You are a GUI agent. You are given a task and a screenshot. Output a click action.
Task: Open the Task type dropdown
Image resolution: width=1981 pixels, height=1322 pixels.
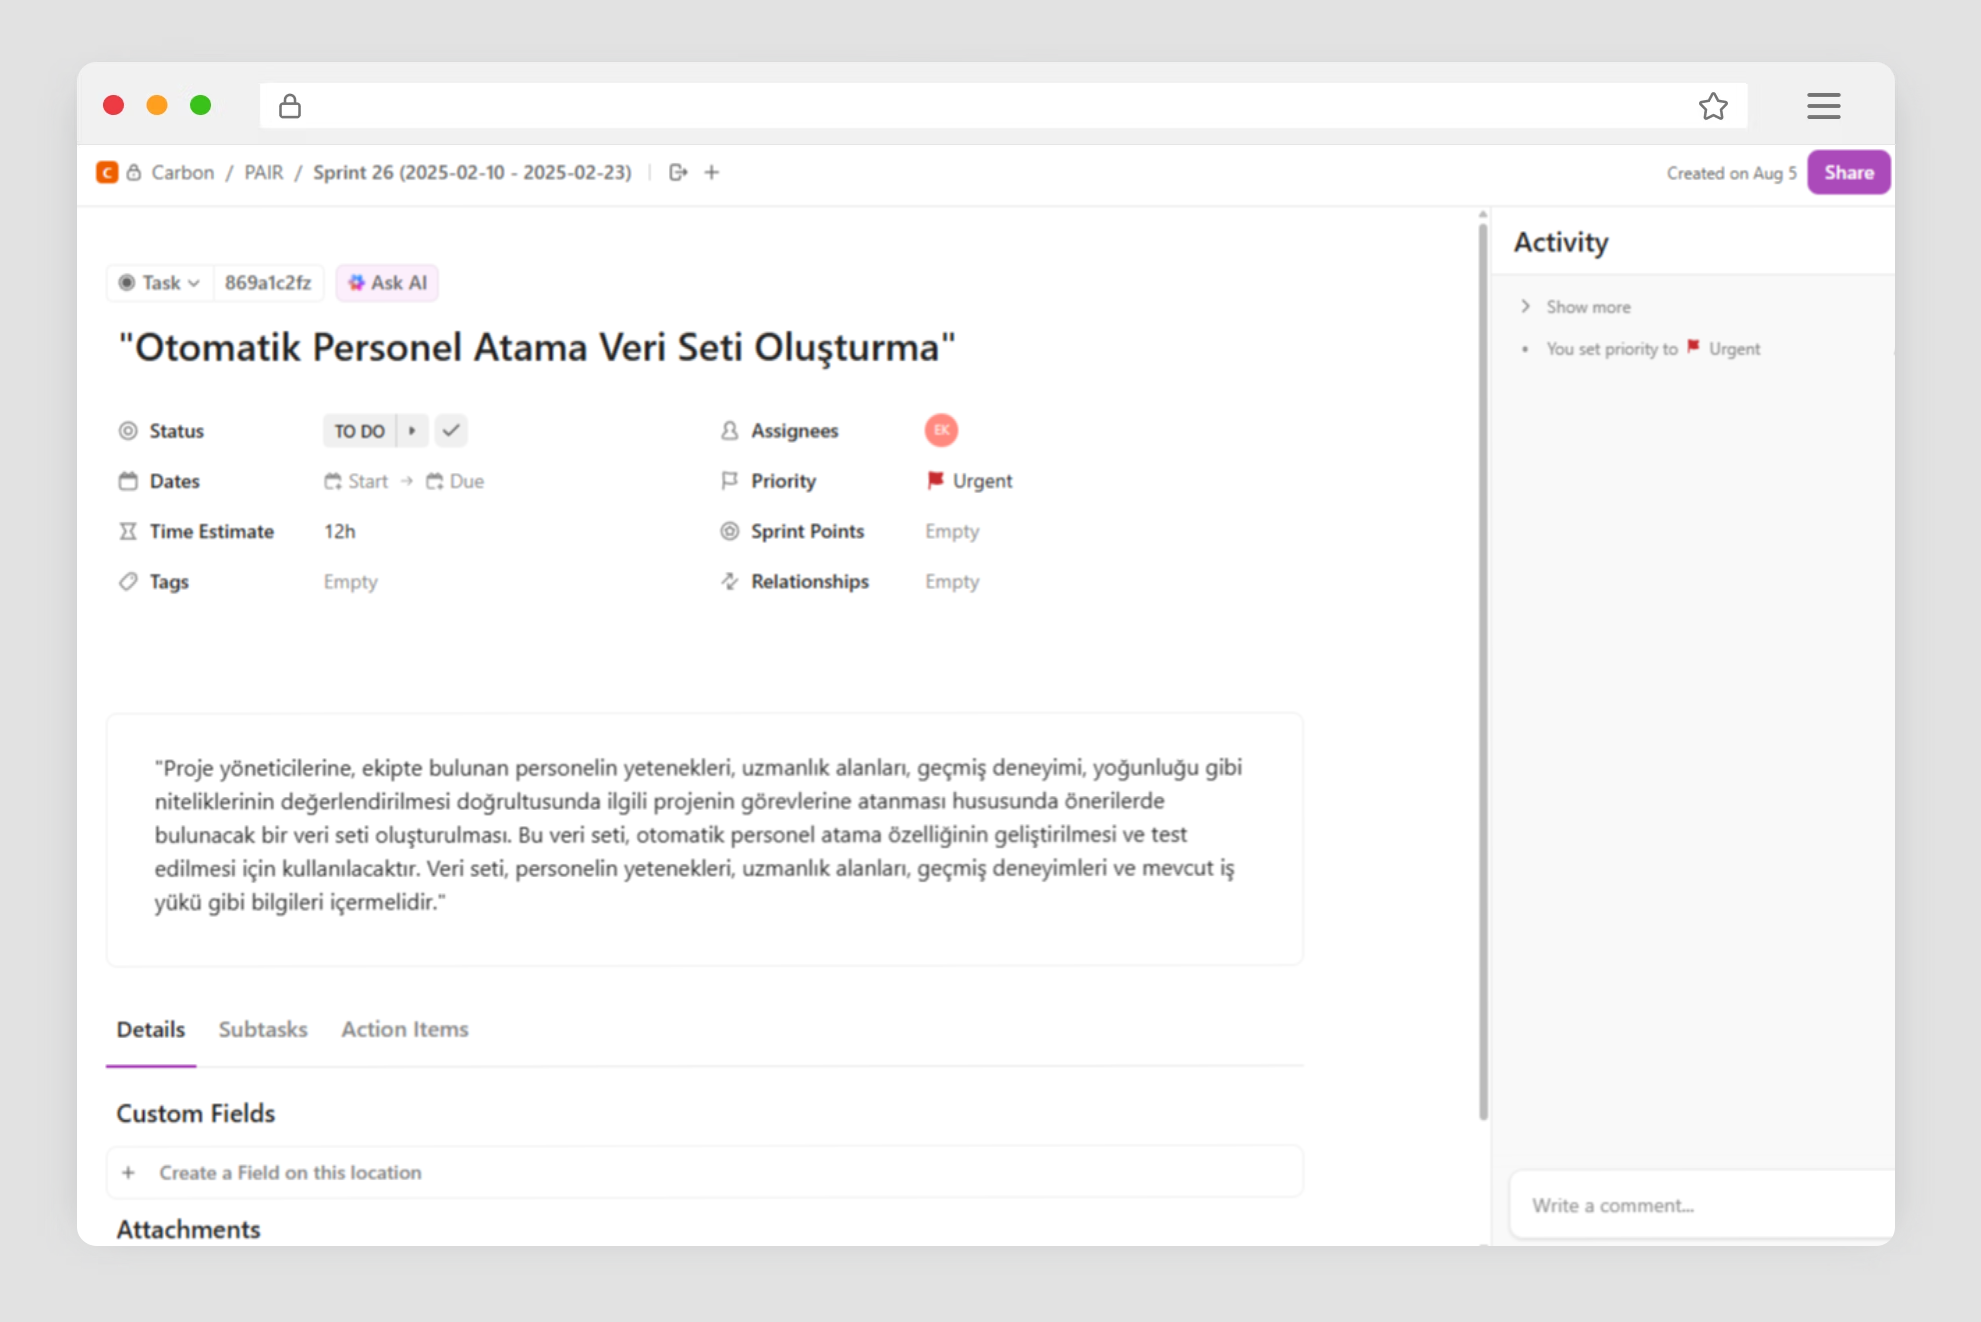tap(160, 283)
